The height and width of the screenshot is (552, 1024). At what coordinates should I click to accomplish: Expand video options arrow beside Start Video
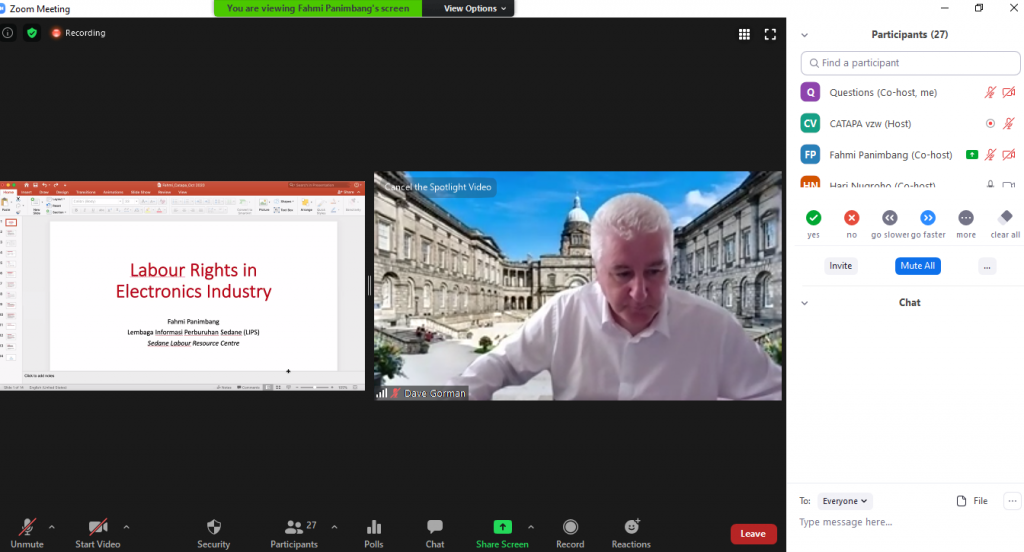click(x=126, y=527)
